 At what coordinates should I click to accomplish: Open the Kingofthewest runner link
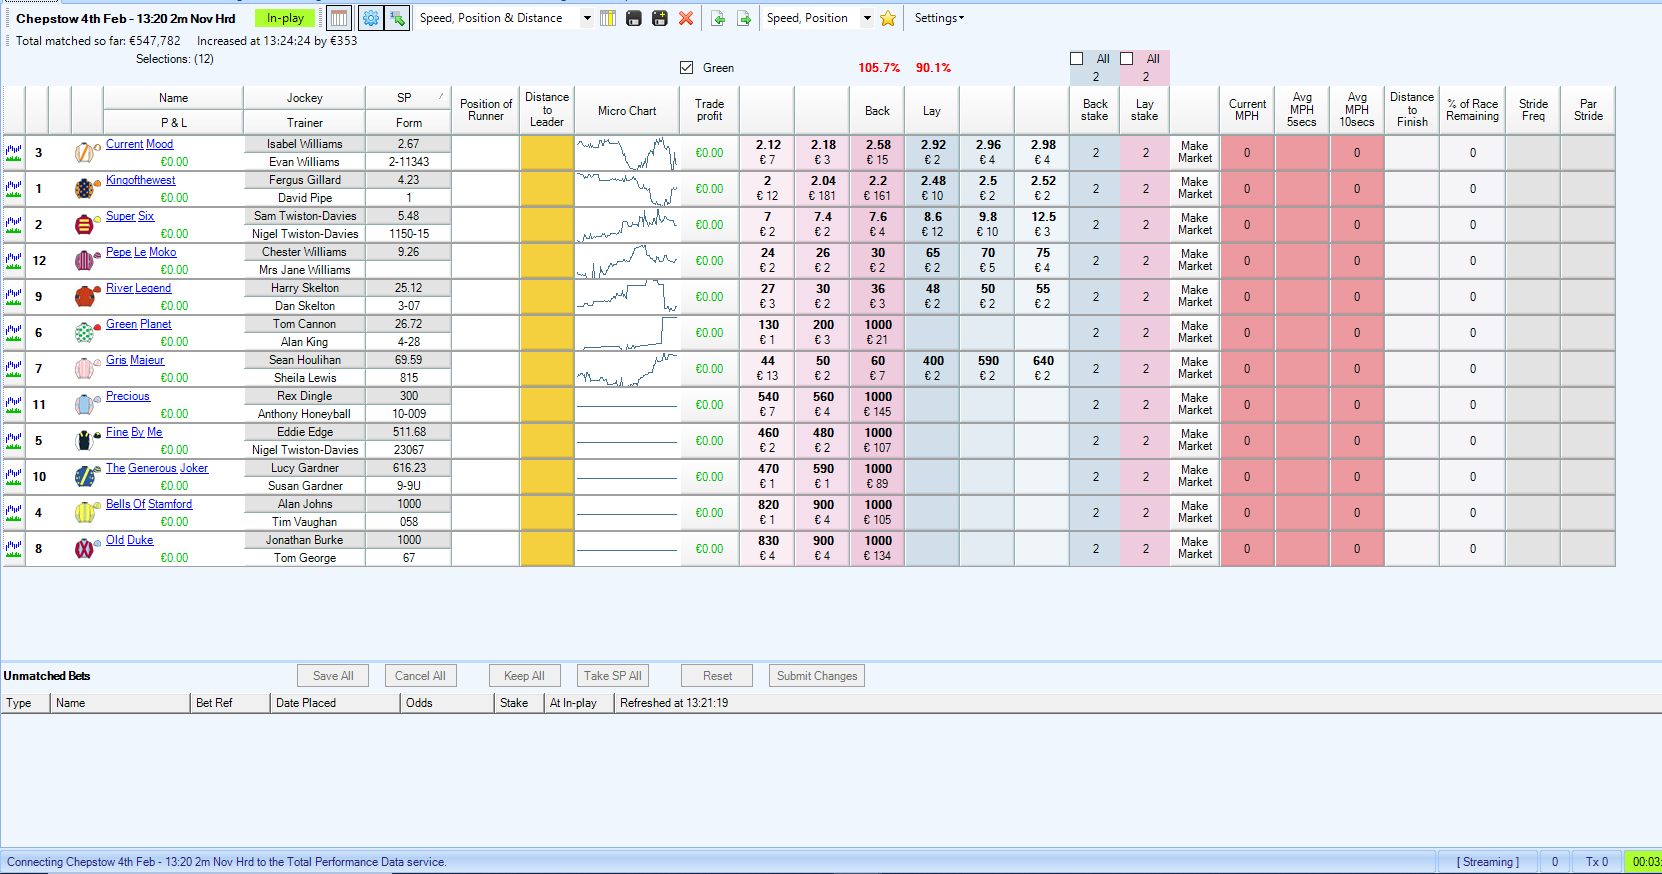[x=141, y=180]
